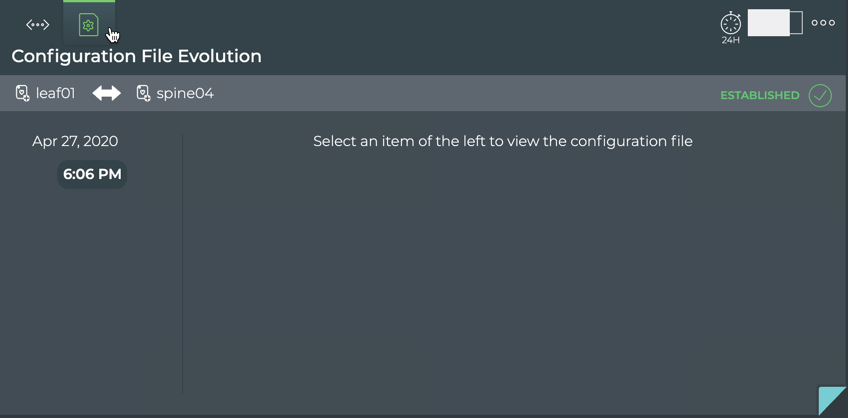Click the leaf01 device icon
The width and height of the screenshot is (848, 418).
22,94
